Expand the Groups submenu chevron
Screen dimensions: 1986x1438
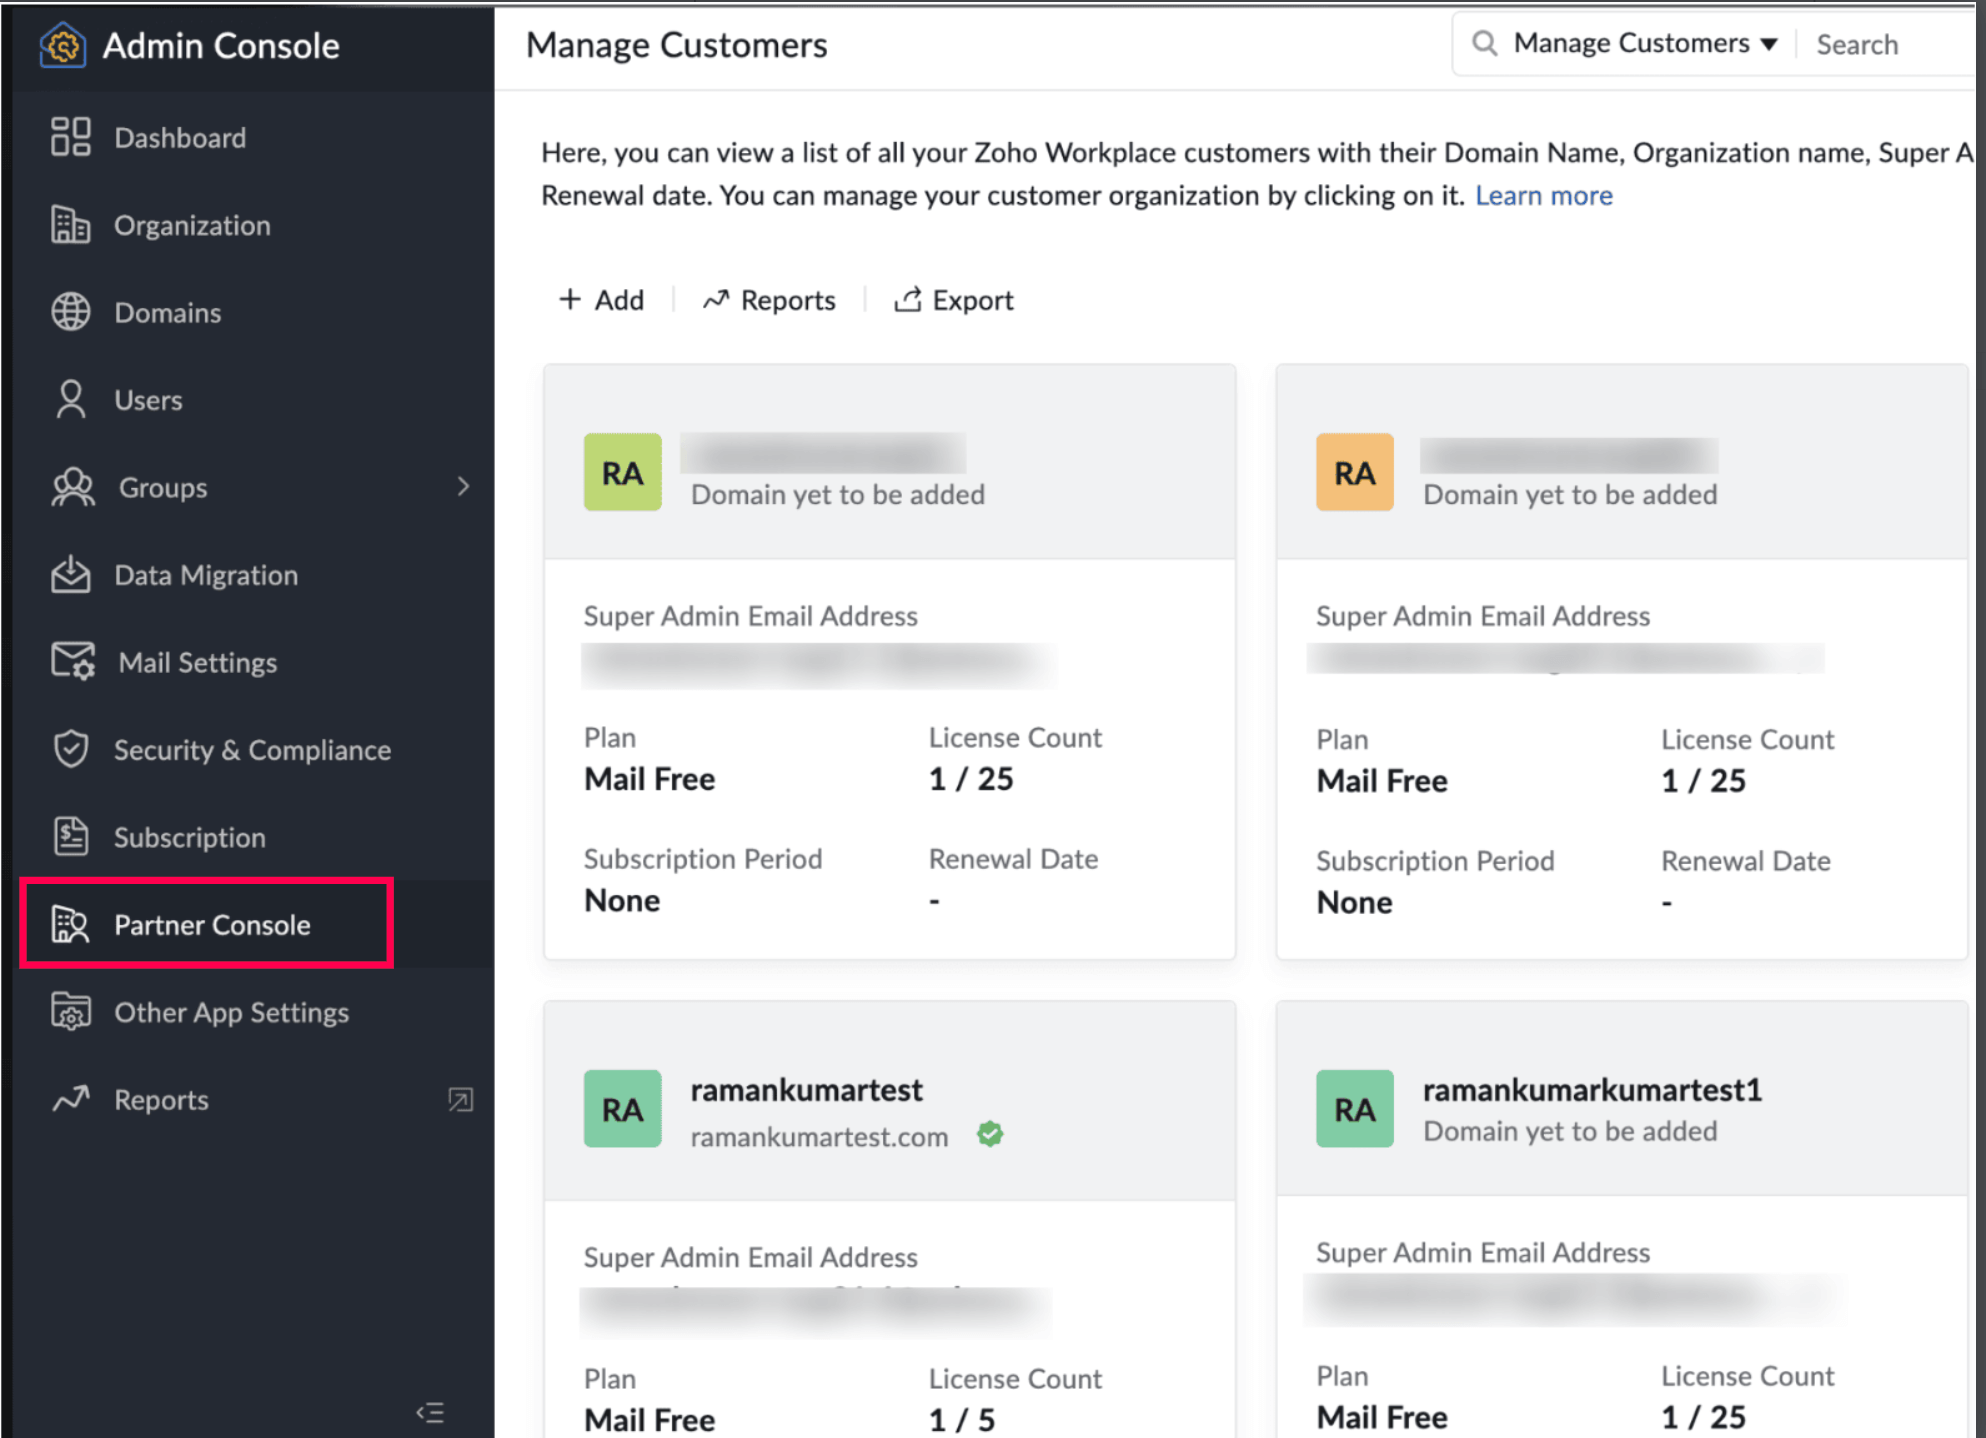[462, 487]
